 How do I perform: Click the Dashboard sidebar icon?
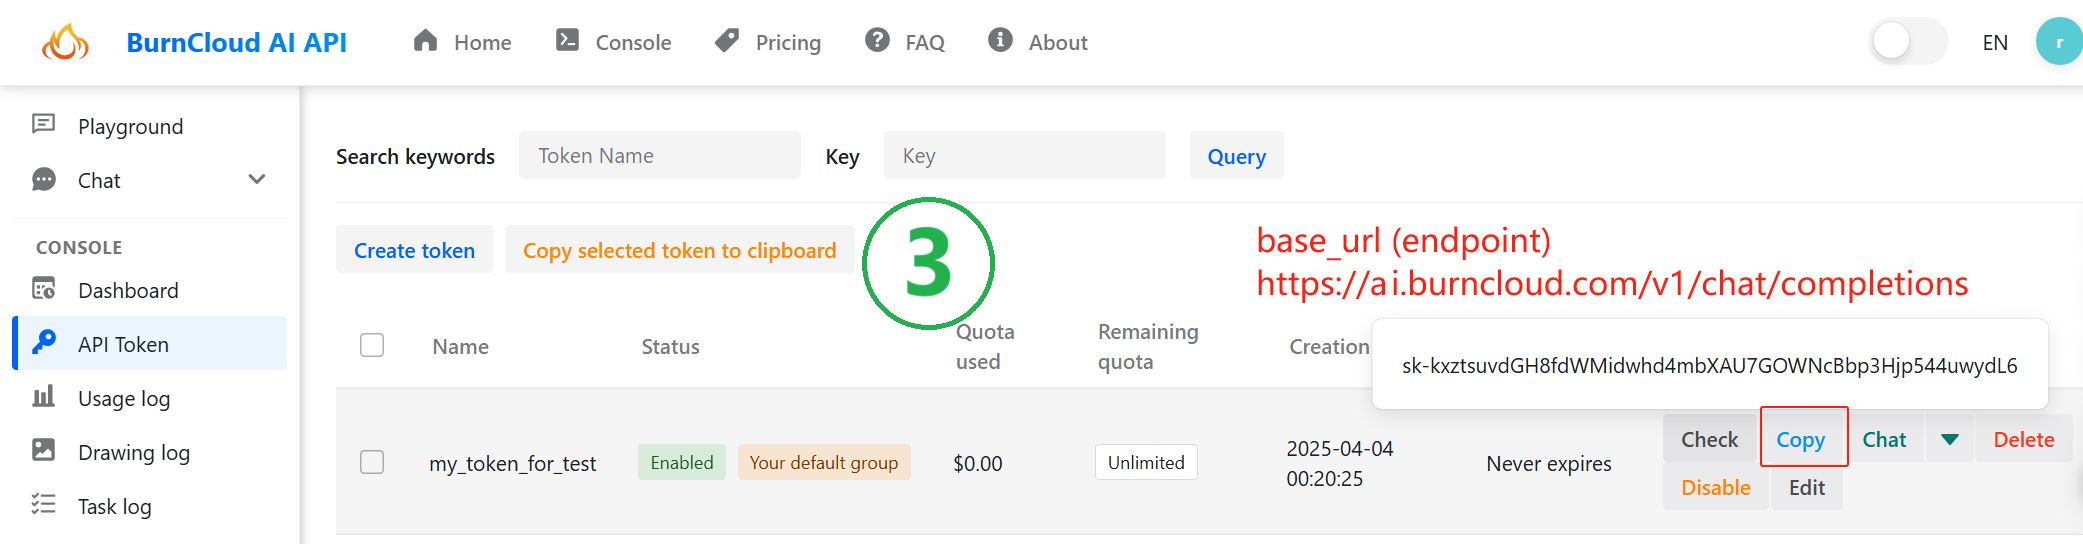pyautogui.click(x=44, y=289)
